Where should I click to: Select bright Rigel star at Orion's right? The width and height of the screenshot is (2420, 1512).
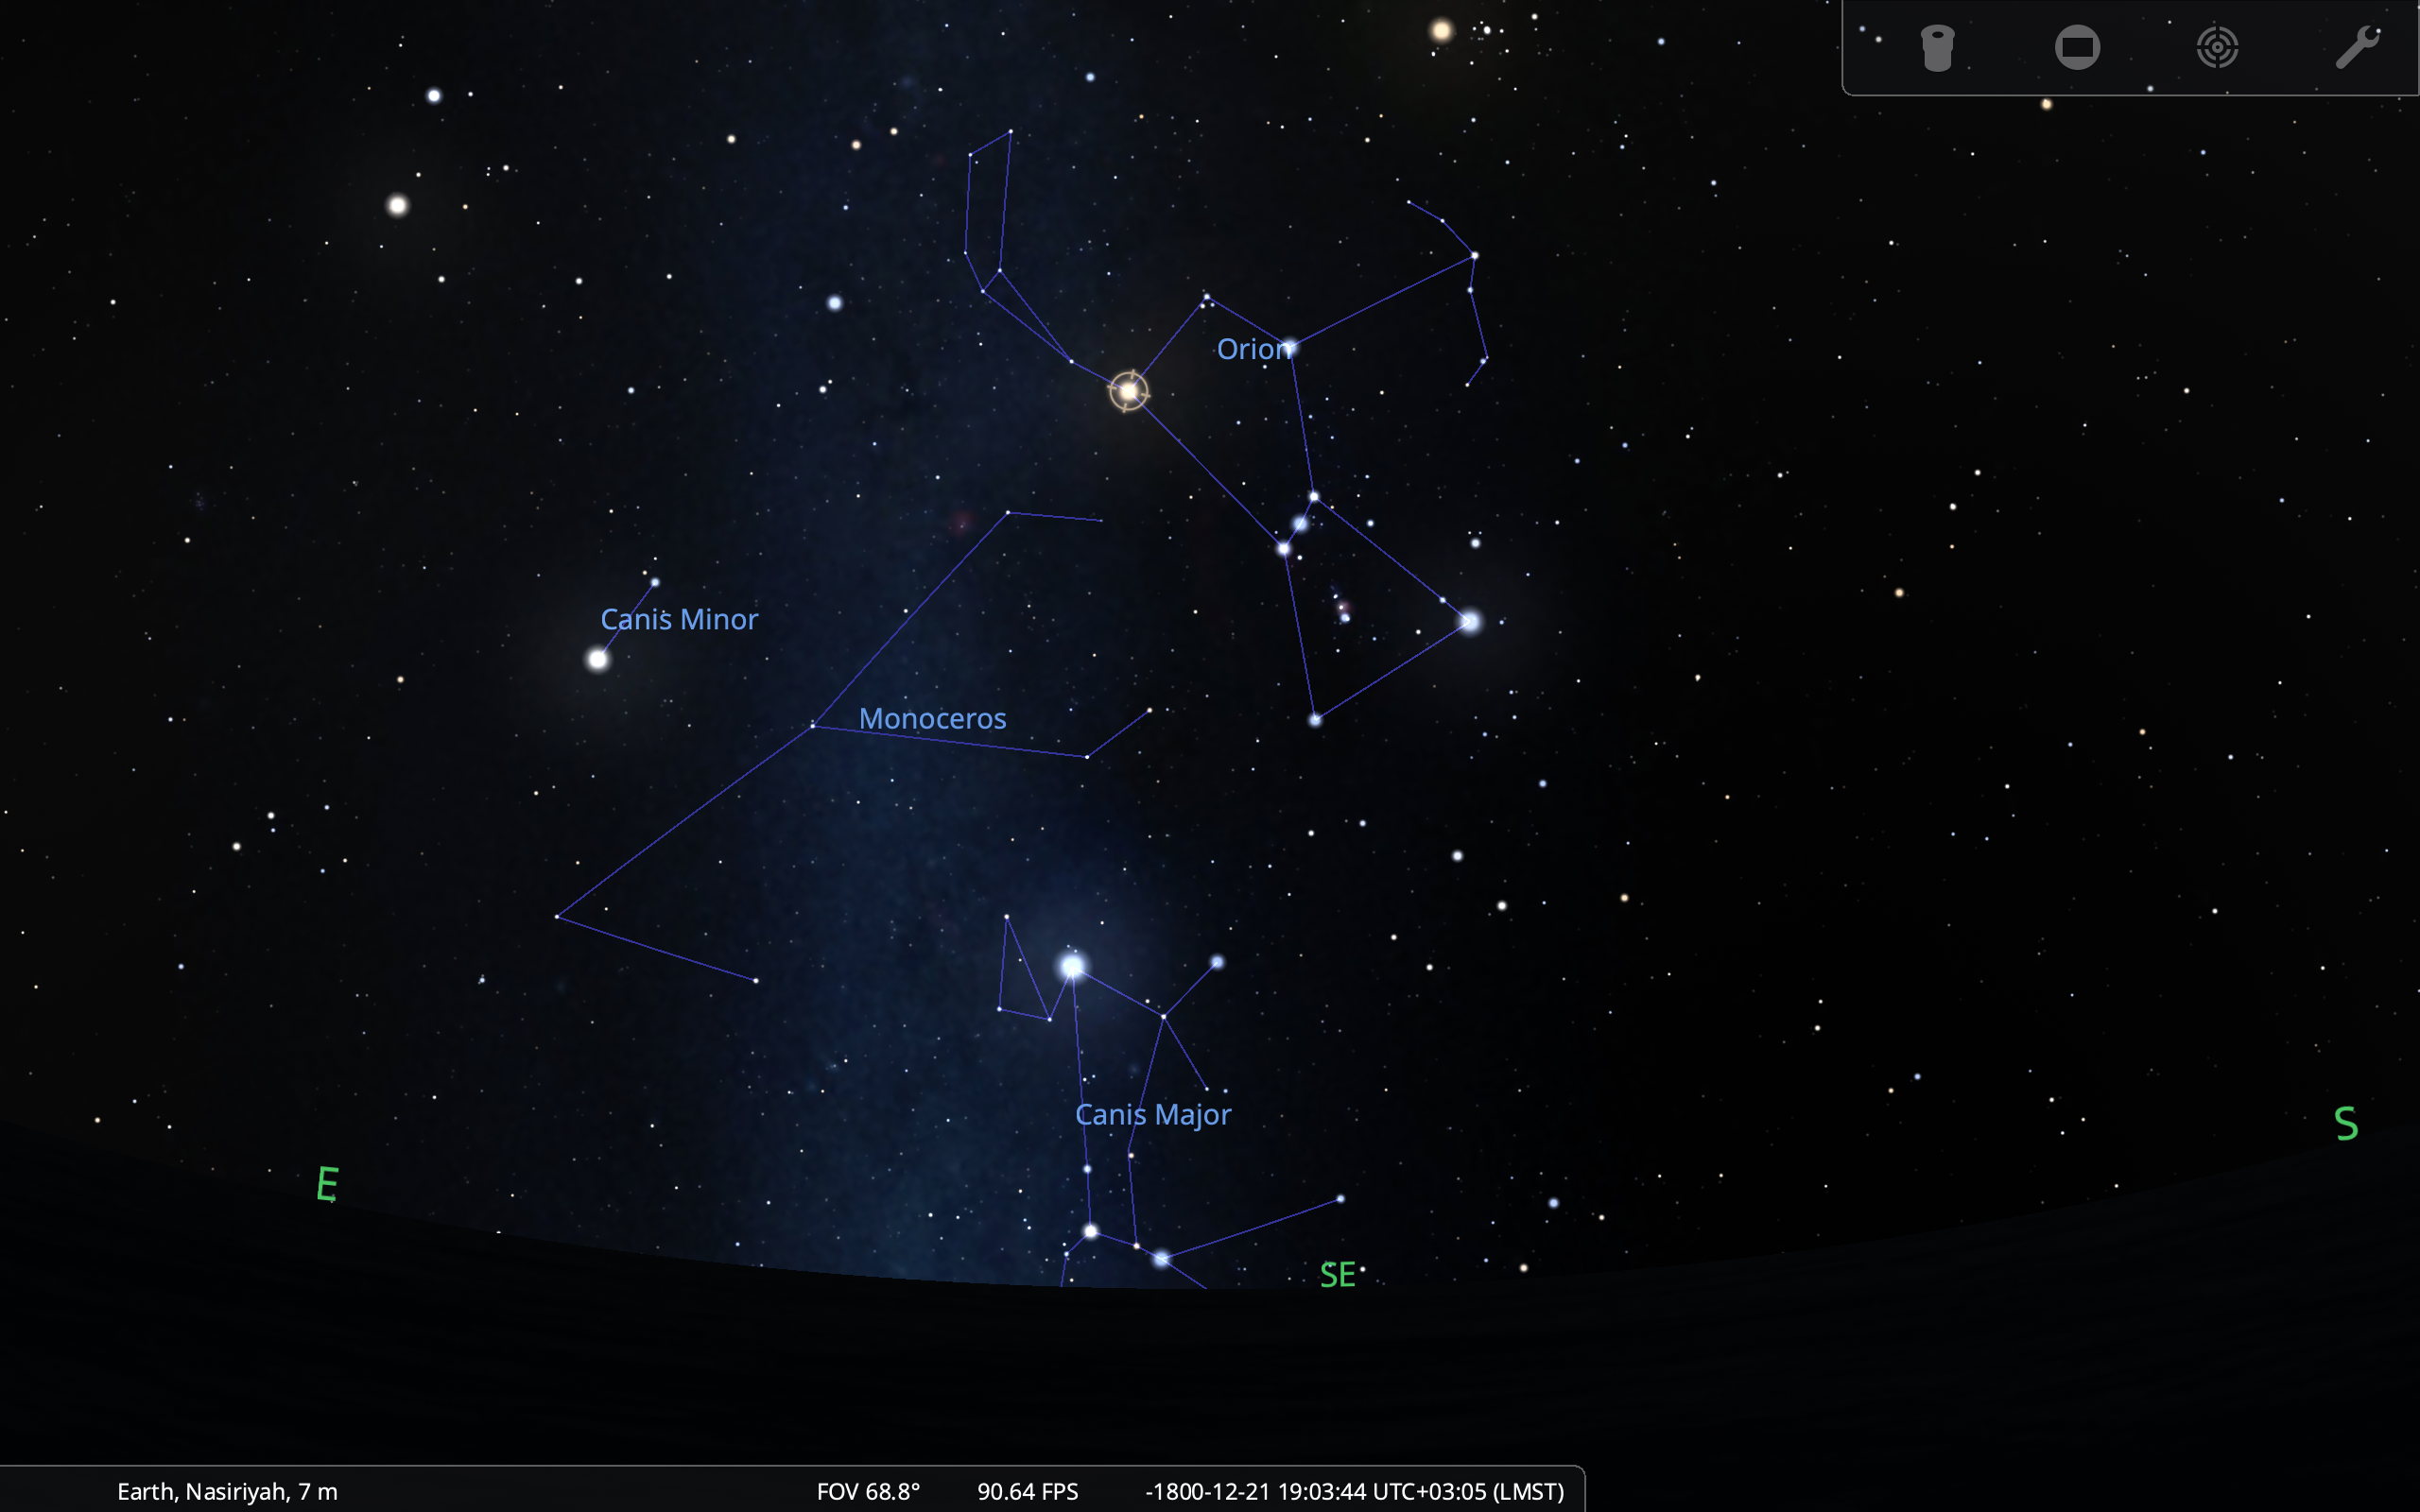(x=1469, y=622)
